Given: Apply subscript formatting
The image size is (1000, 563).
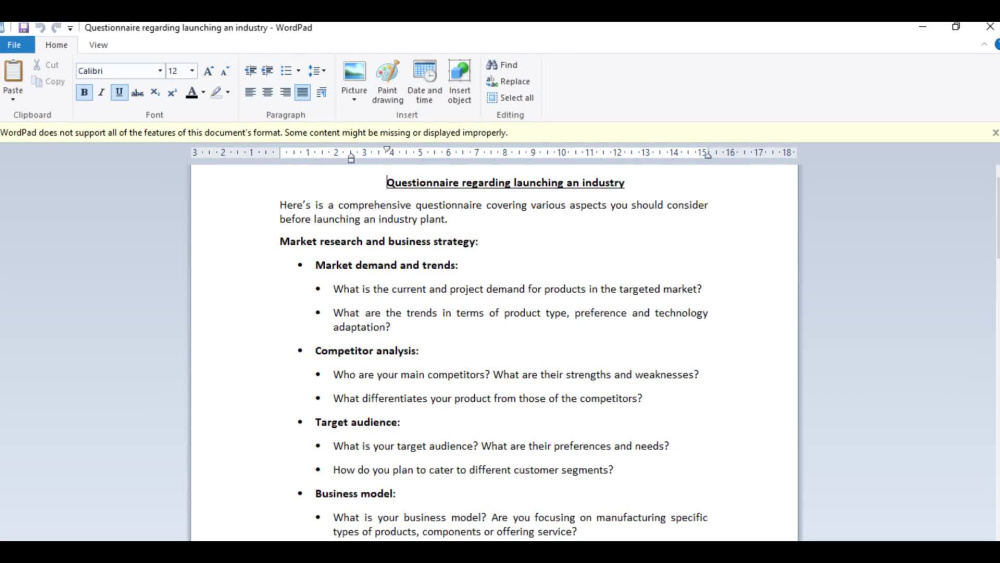Looking at the screenshot, I should pos(155,92).
